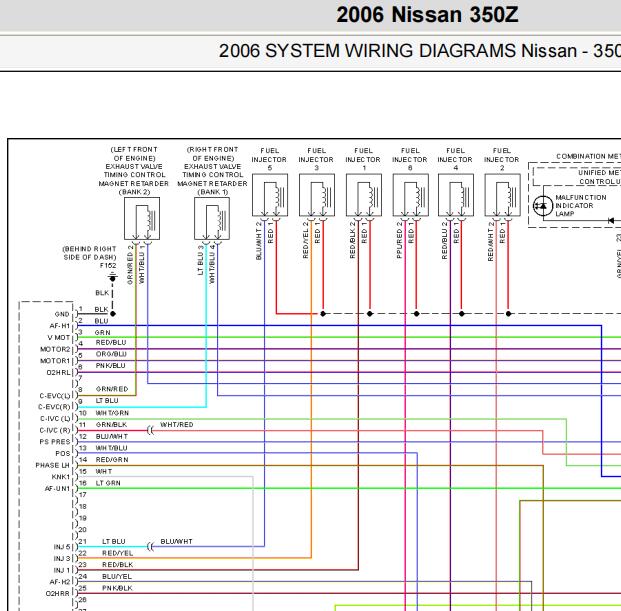Click the splice dot under Fuel Injector 2
The width and height of the screenshot is (621, 611).
pos(509,314)
